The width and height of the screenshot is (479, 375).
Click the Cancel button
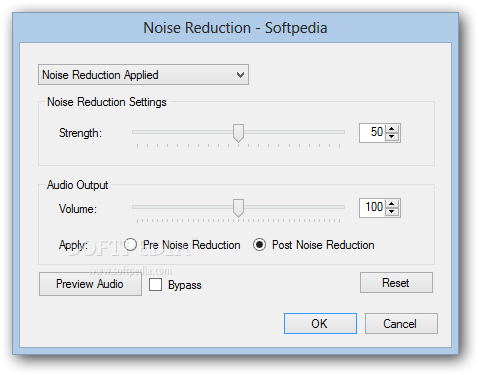[x=401, y=323]
